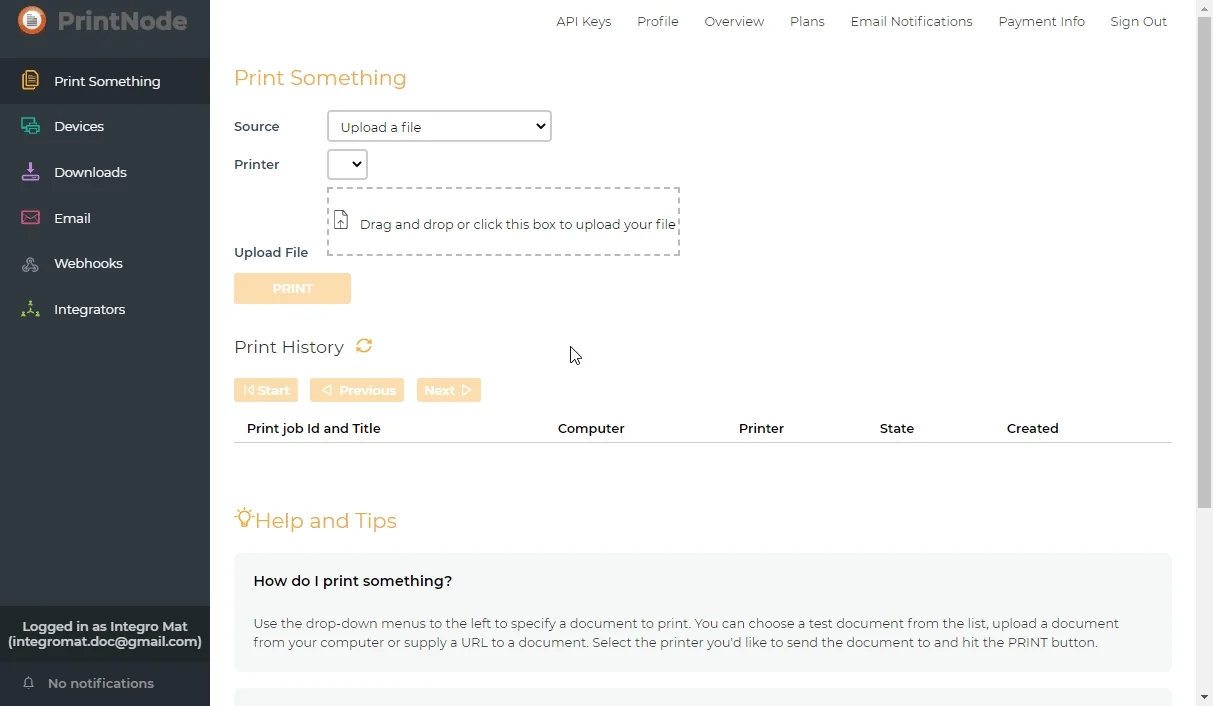1213x706 pixels.
Task: Click the State column header
Action: coord(897,428)
